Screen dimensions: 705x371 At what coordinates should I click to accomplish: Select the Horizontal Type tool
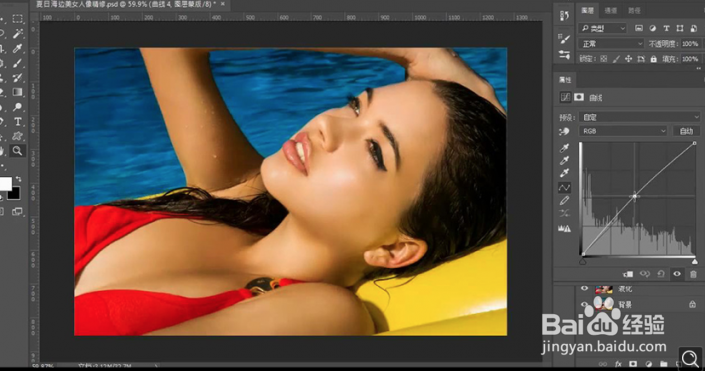[18, 121]
